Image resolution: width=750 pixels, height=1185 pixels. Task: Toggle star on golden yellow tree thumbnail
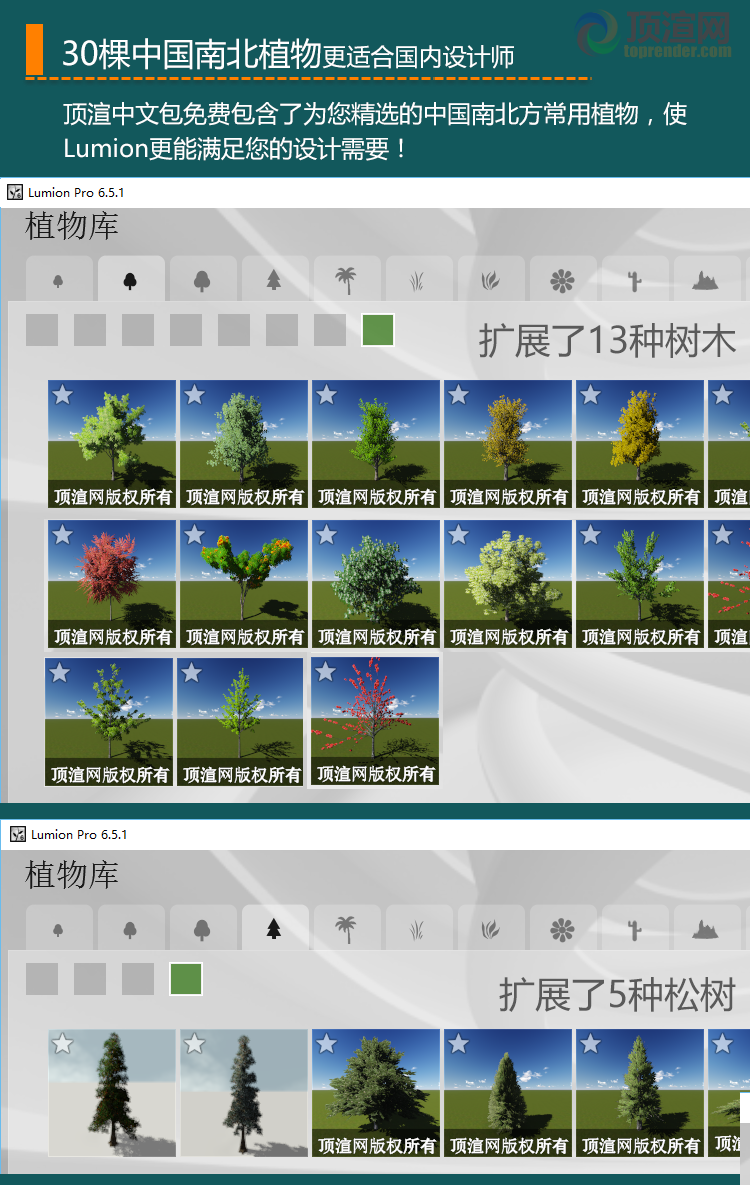pyautogui.click(x=590, y=394)
